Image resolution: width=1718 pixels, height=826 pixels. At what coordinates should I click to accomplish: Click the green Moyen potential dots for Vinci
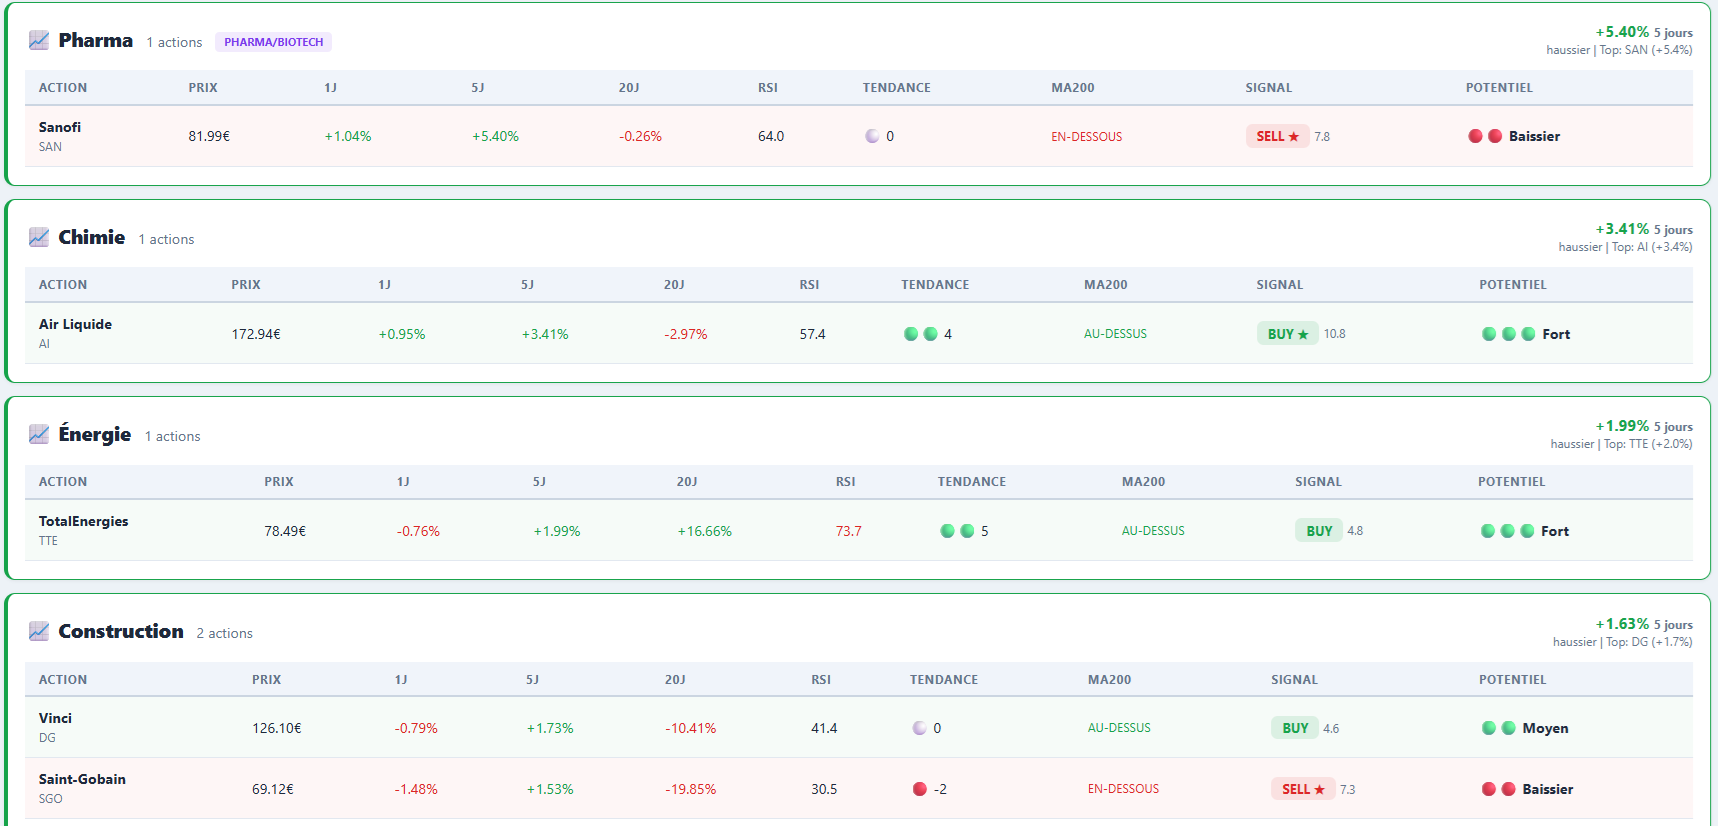coord(1497,728)
